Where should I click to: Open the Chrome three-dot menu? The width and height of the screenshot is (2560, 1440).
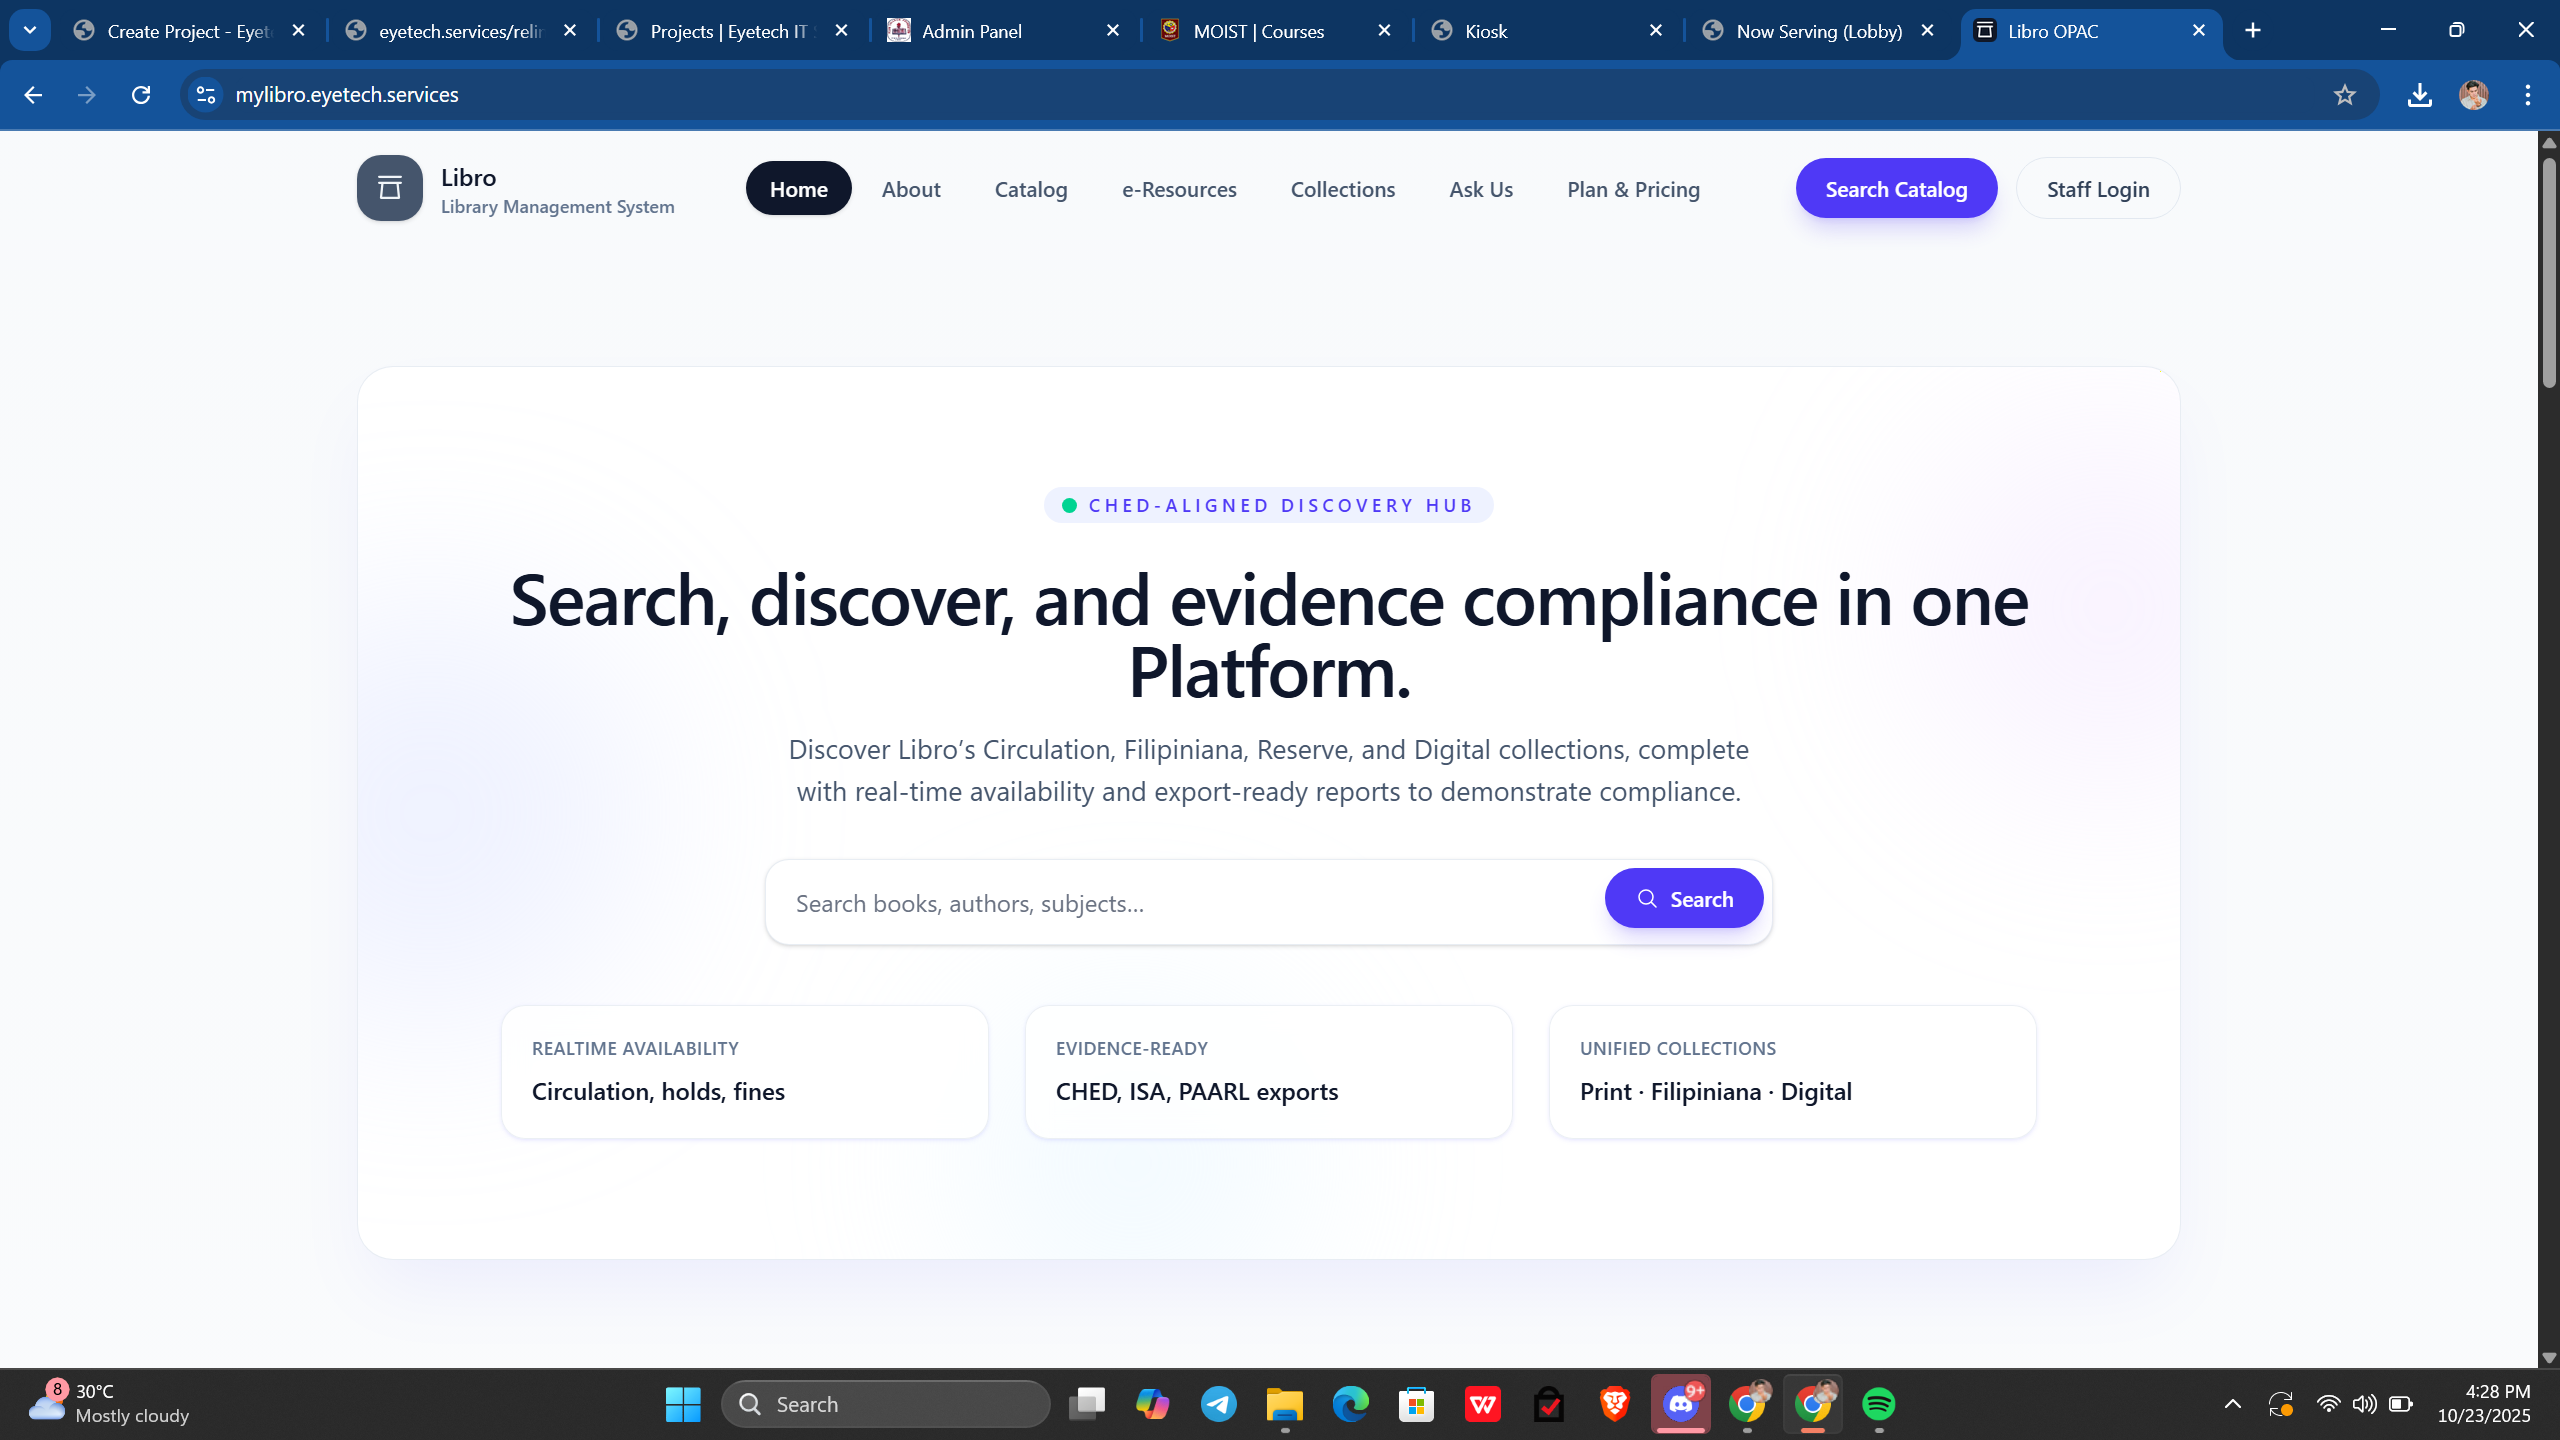coord(2527,95)
